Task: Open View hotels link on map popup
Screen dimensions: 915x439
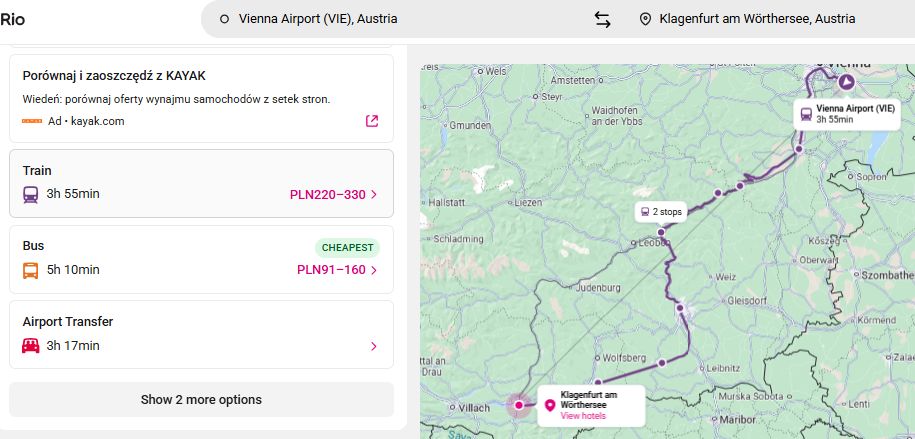Action: pos(583,416)
